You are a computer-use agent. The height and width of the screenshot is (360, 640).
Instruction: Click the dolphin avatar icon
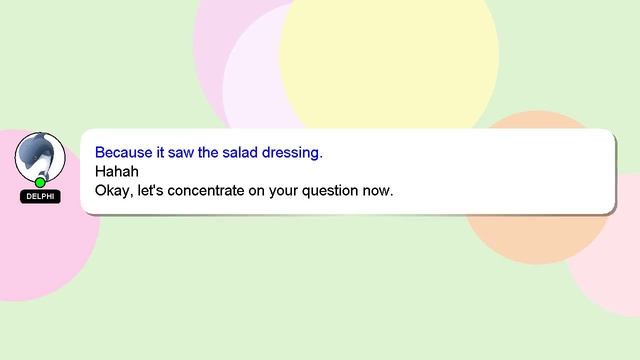coord(40,157)
